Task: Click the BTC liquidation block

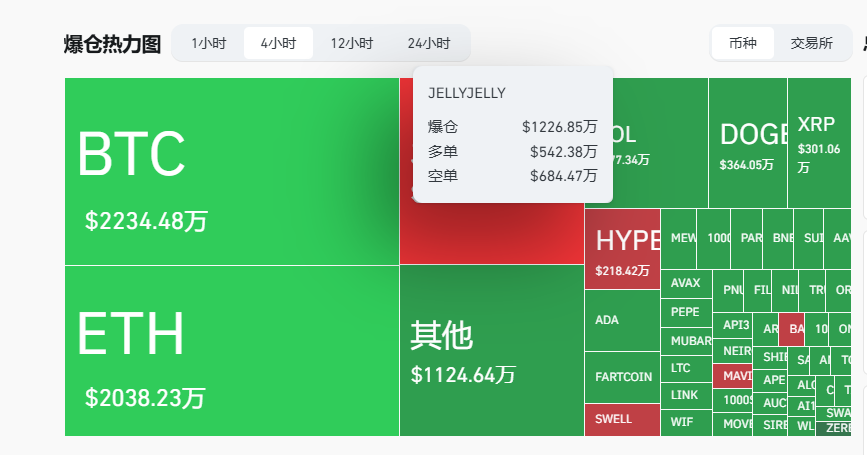Action: click(x=231, y=171)
